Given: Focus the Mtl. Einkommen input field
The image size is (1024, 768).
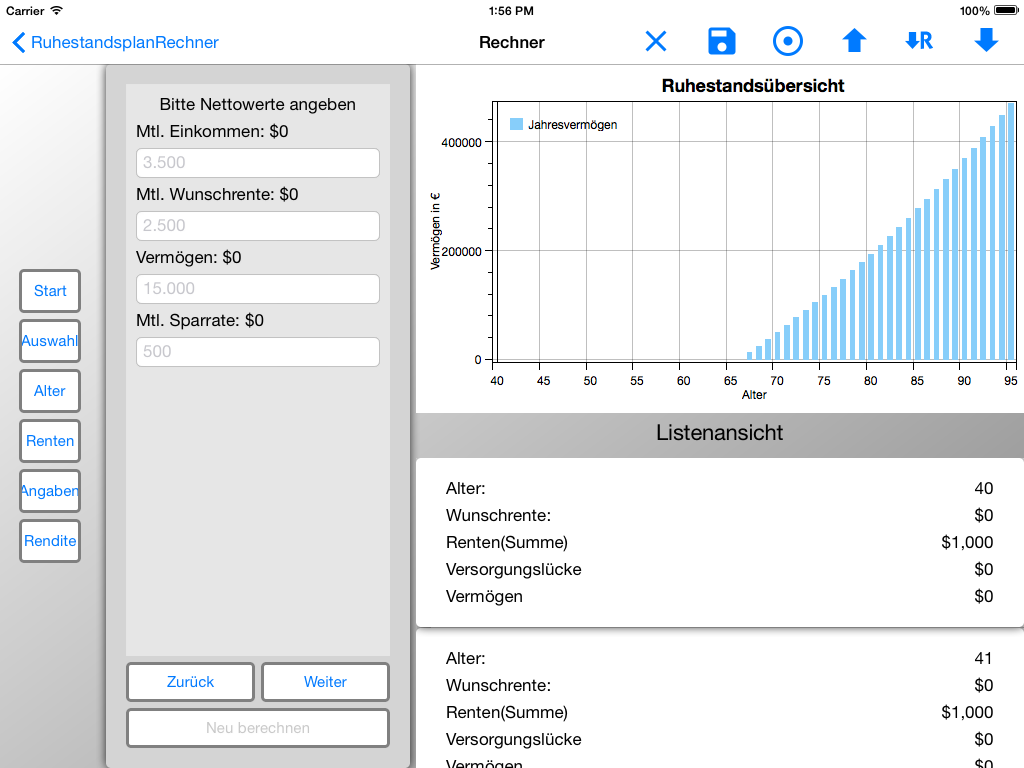Looking at the screenshot, I should tap(258, 163).
